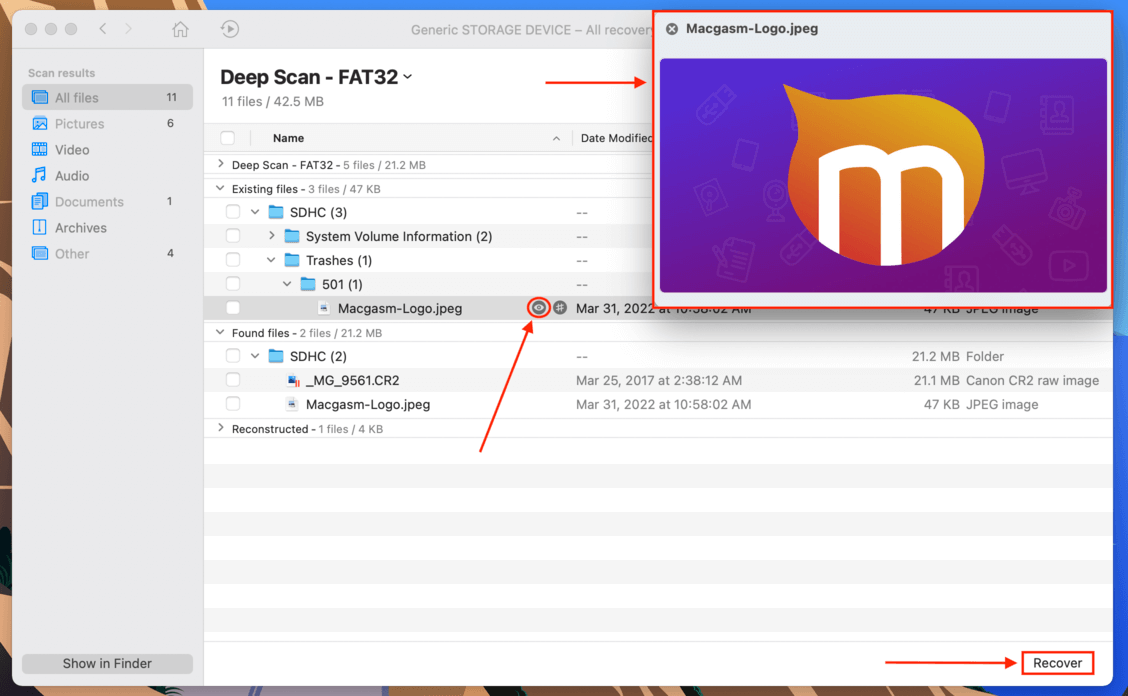Click the Trashes folder icon
This screenshot has height=696, width=1128.
pyautogui.click(x=291, y=260)
